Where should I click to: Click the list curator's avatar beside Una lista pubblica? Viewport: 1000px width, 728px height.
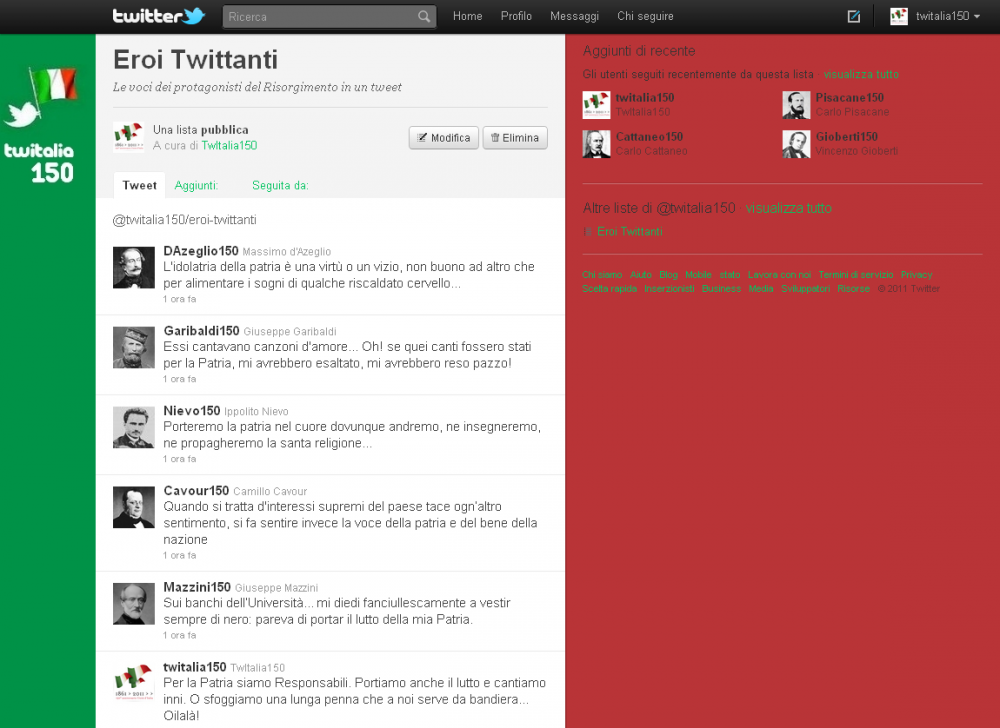tap(128, 137)
